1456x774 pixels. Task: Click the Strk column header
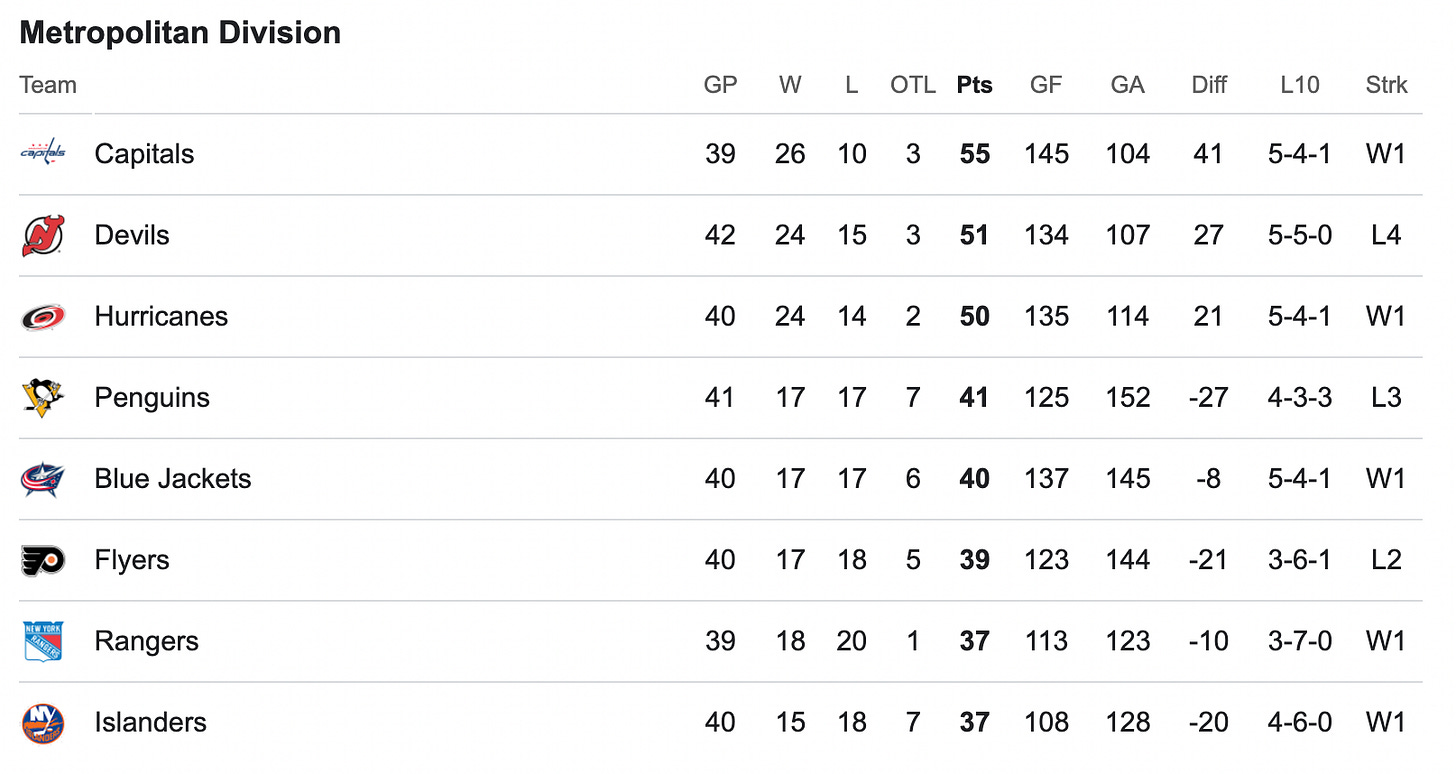[x=1386, y=85]
